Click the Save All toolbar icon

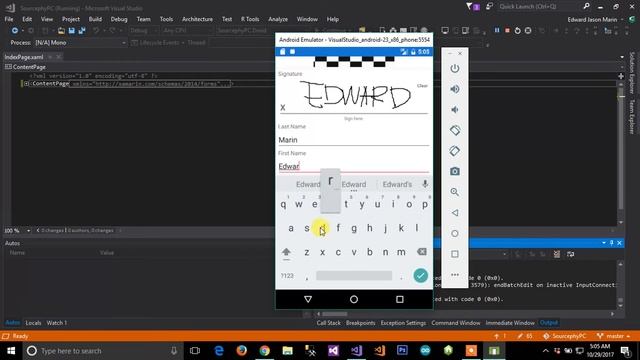coord(82,31)
